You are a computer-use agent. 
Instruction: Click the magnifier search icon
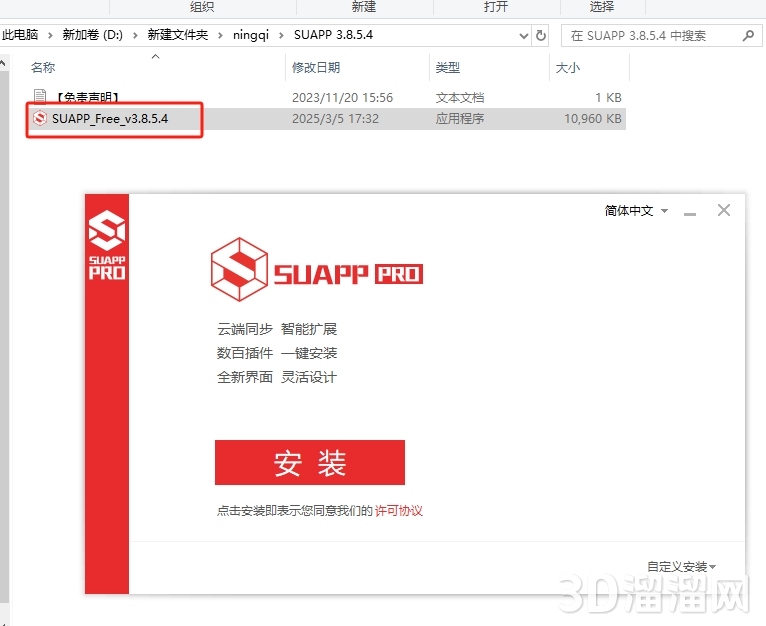point(748,35)
